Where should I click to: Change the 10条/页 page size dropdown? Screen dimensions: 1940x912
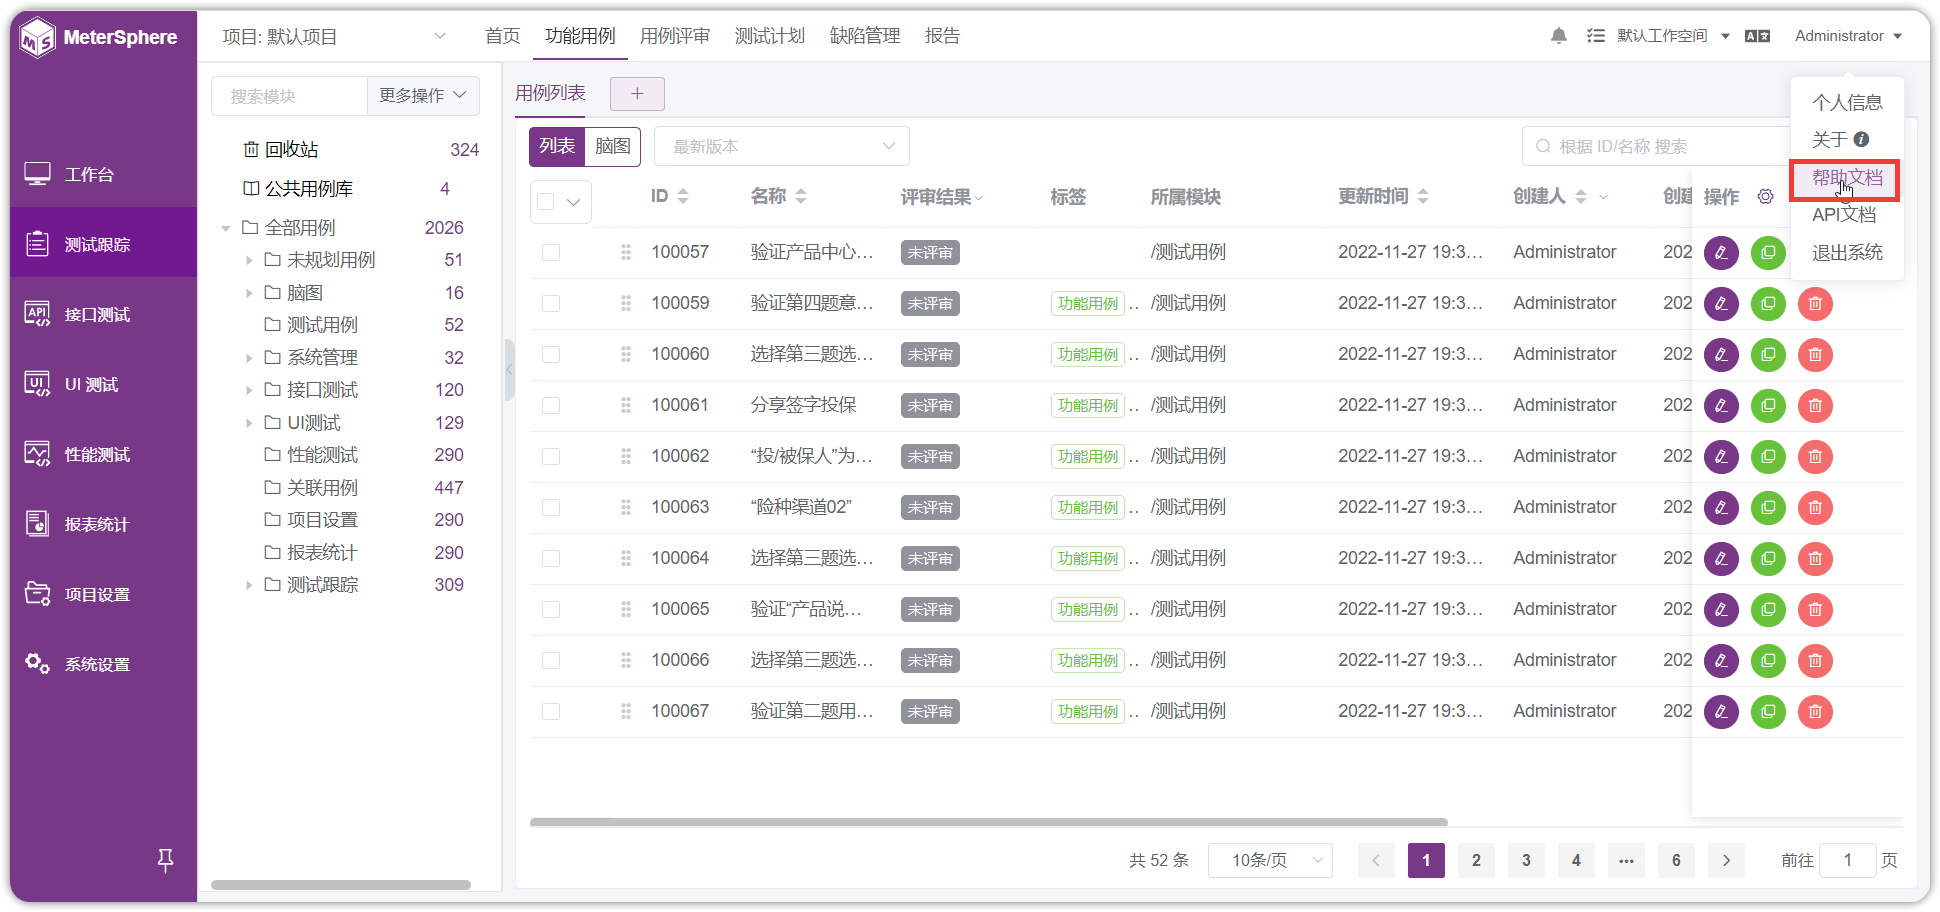(x=1270, y=860)
